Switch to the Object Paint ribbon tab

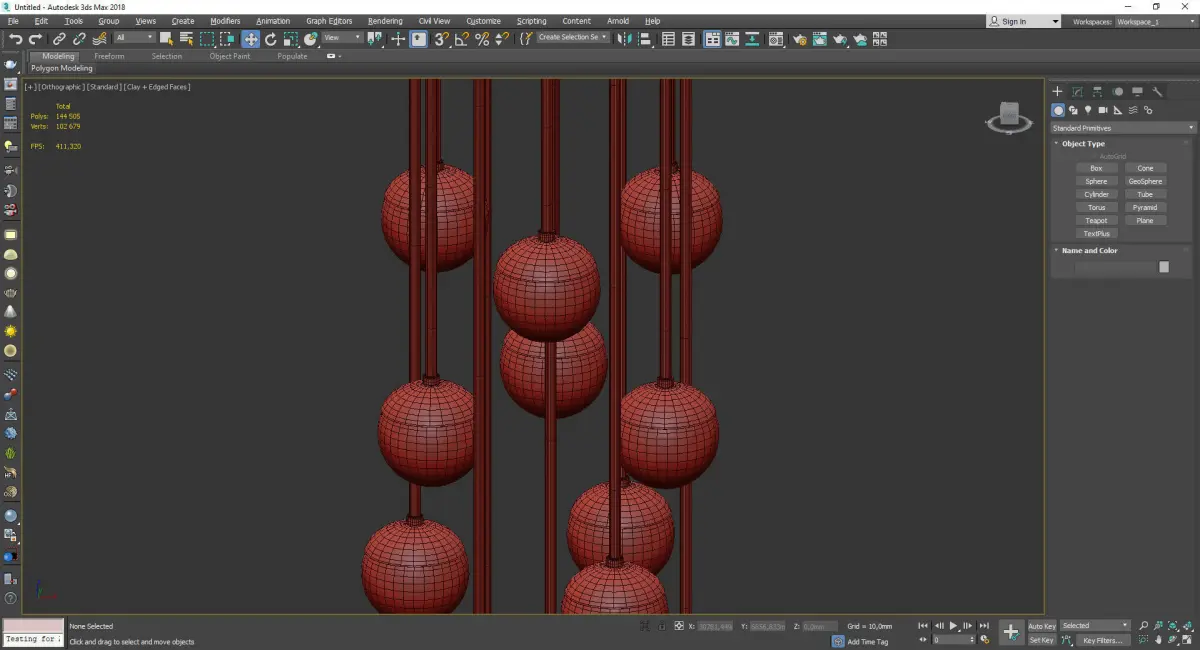[230, 56]
